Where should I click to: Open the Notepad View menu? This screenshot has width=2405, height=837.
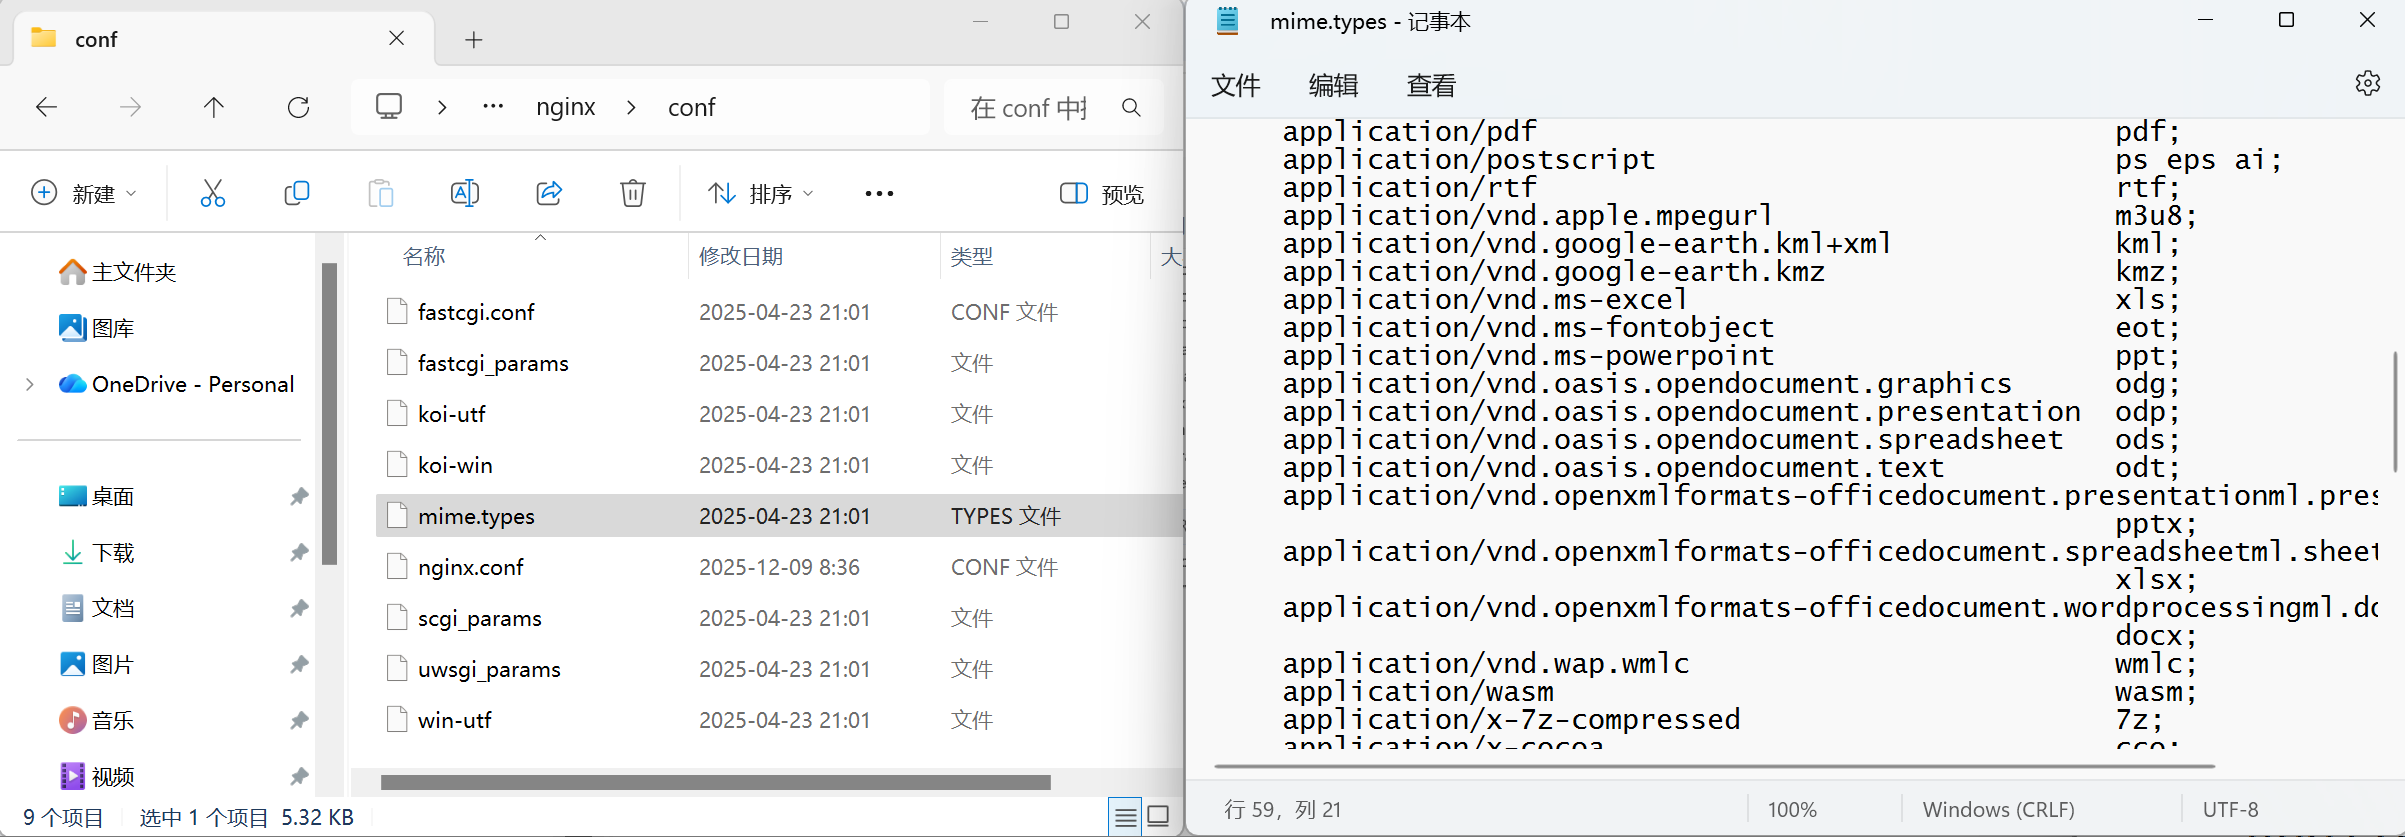click(x=1431, y=85)
